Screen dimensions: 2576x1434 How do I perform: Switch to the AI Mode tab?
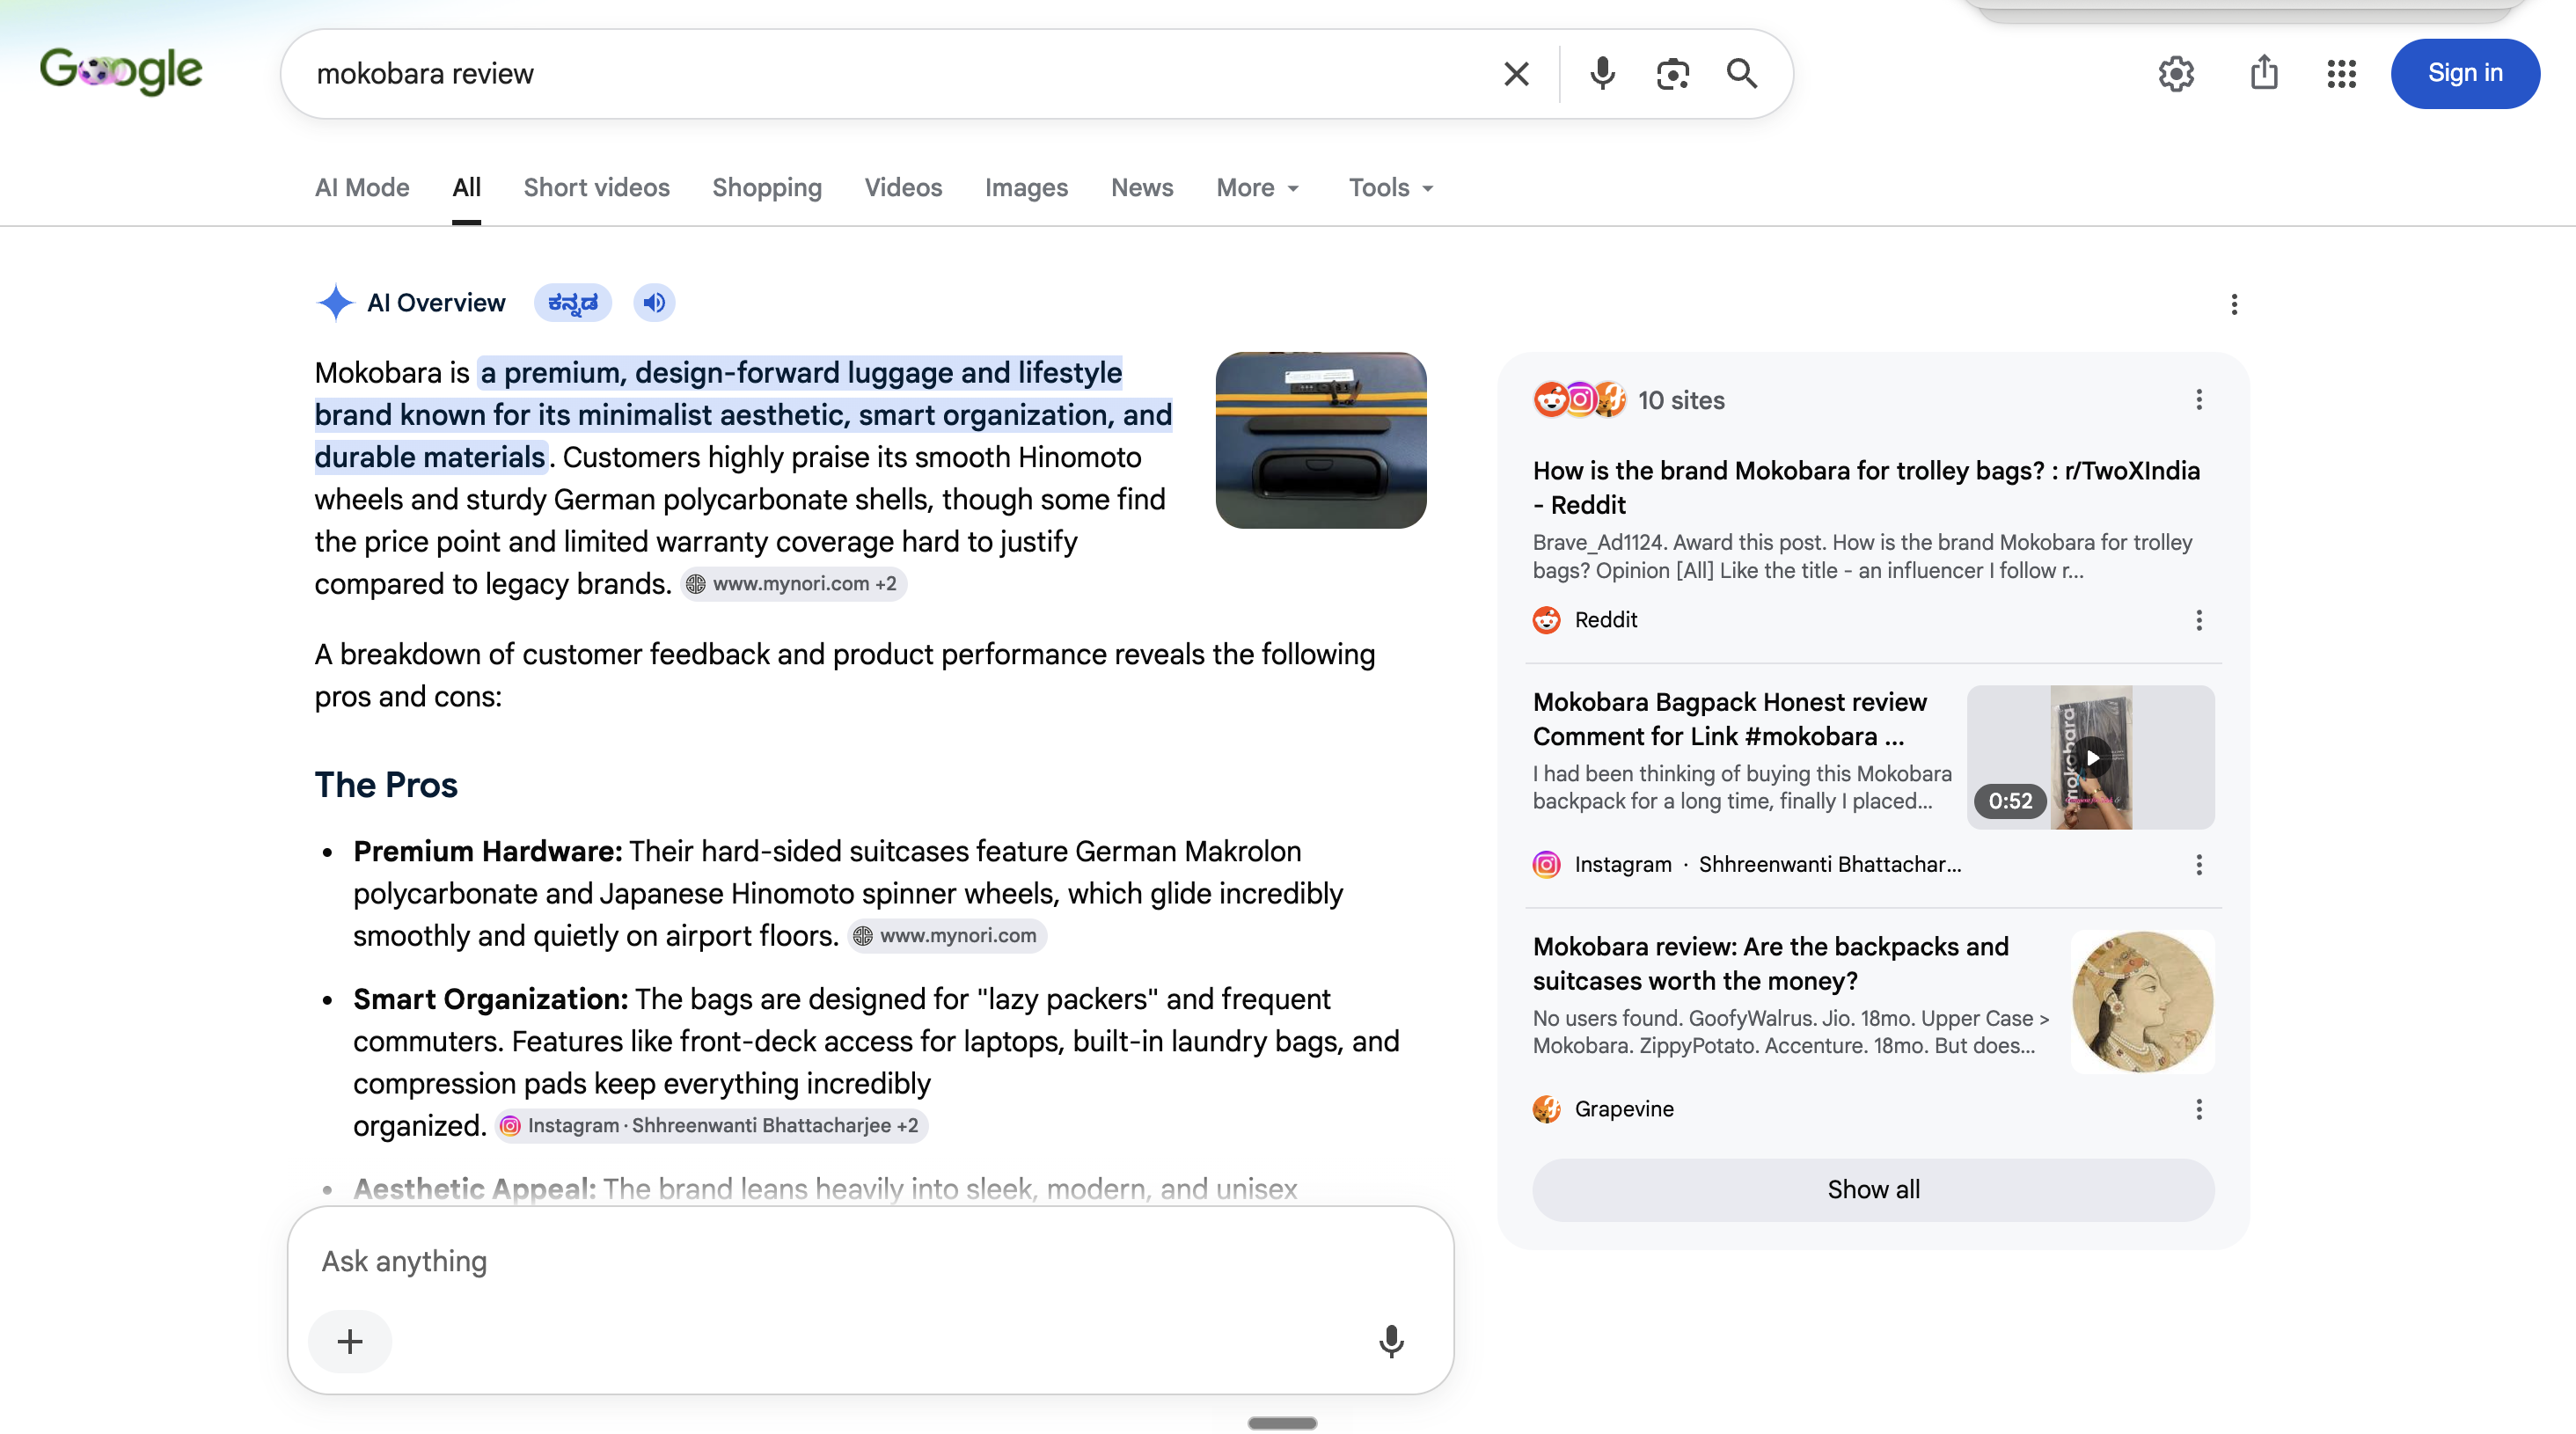point(362,188)
